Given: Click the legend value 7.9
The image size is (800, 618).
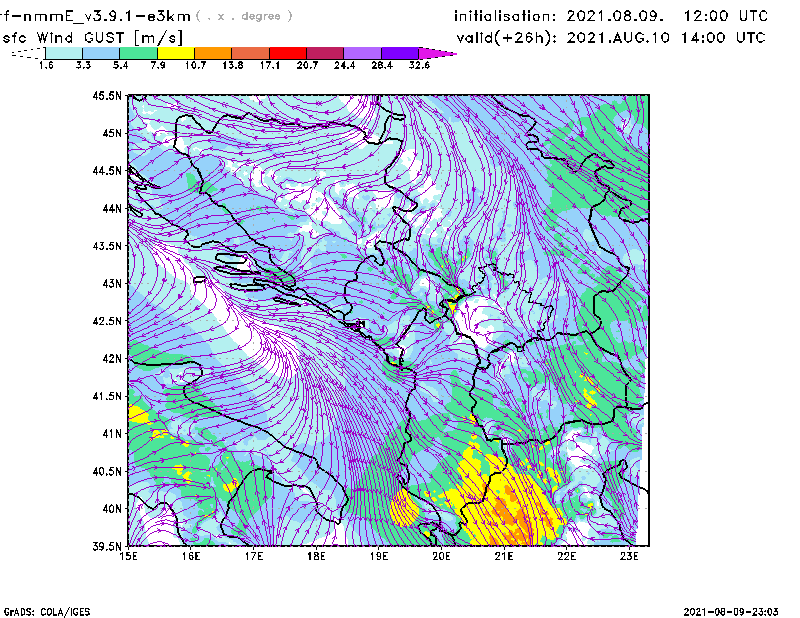Looking at the screenshot, I should [158, 65].
